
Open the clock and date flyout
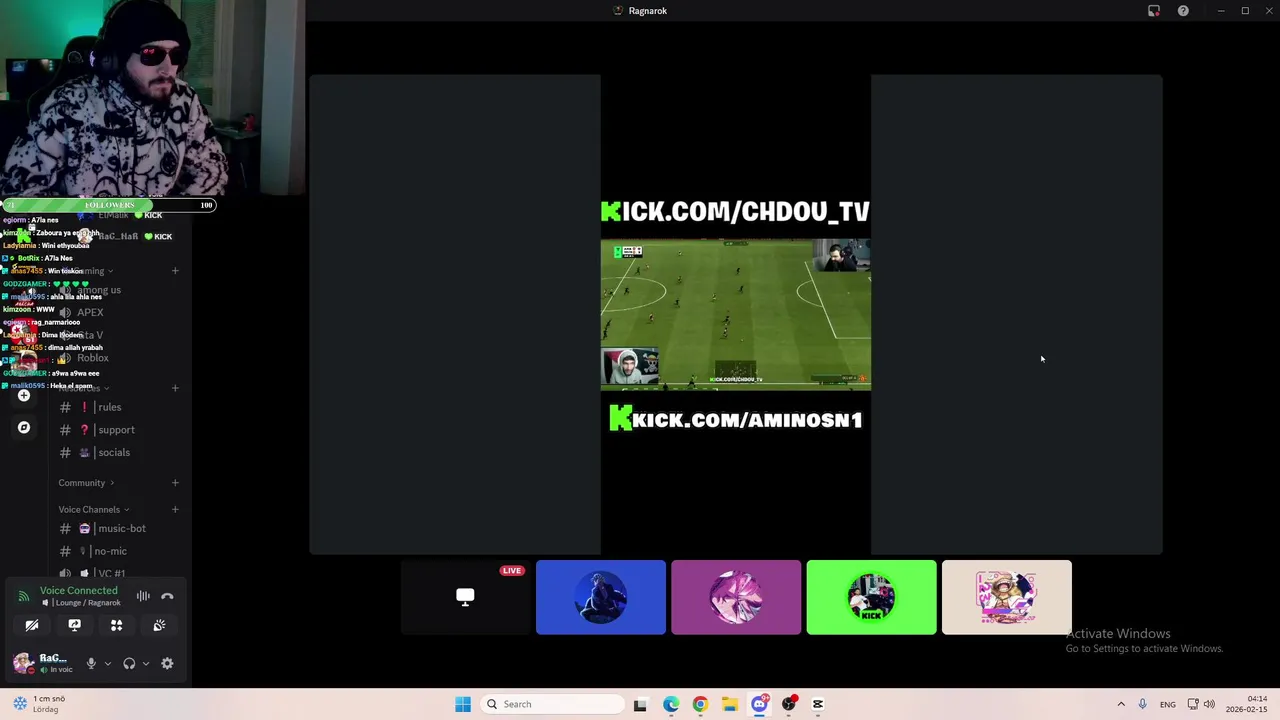[1249, 704]
